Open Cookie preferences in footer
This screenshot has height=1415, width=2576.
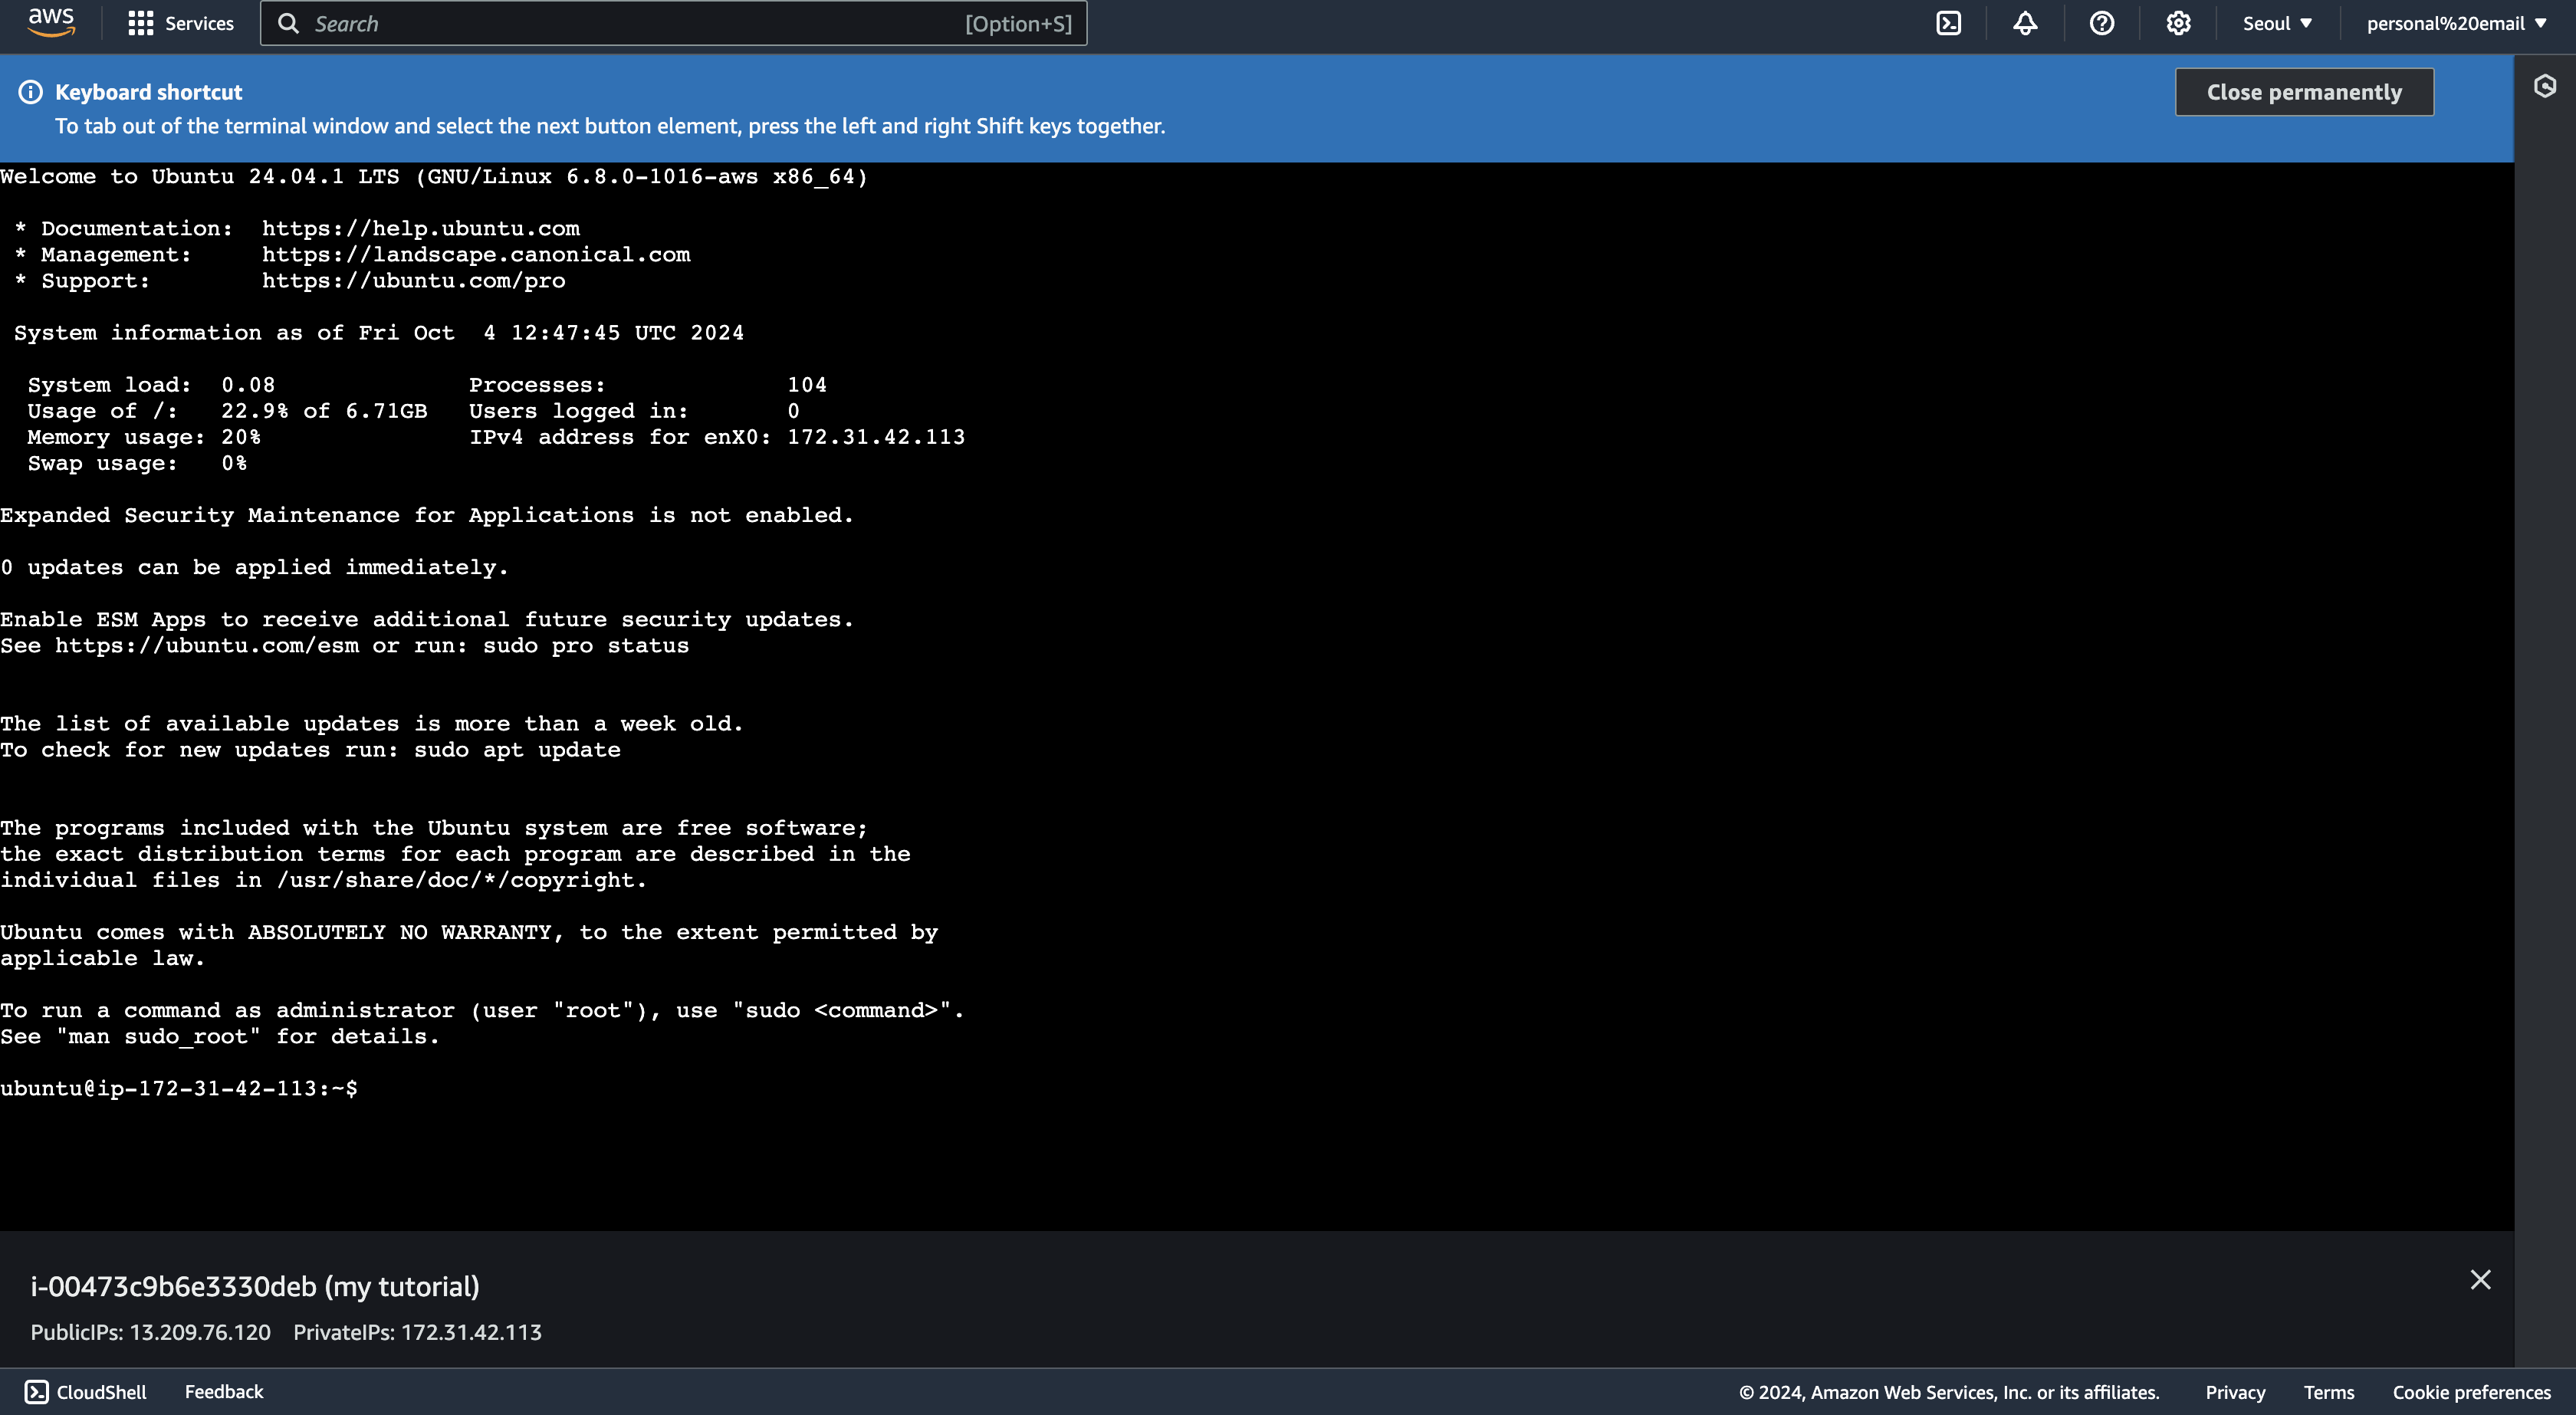pos(2471,1392)
